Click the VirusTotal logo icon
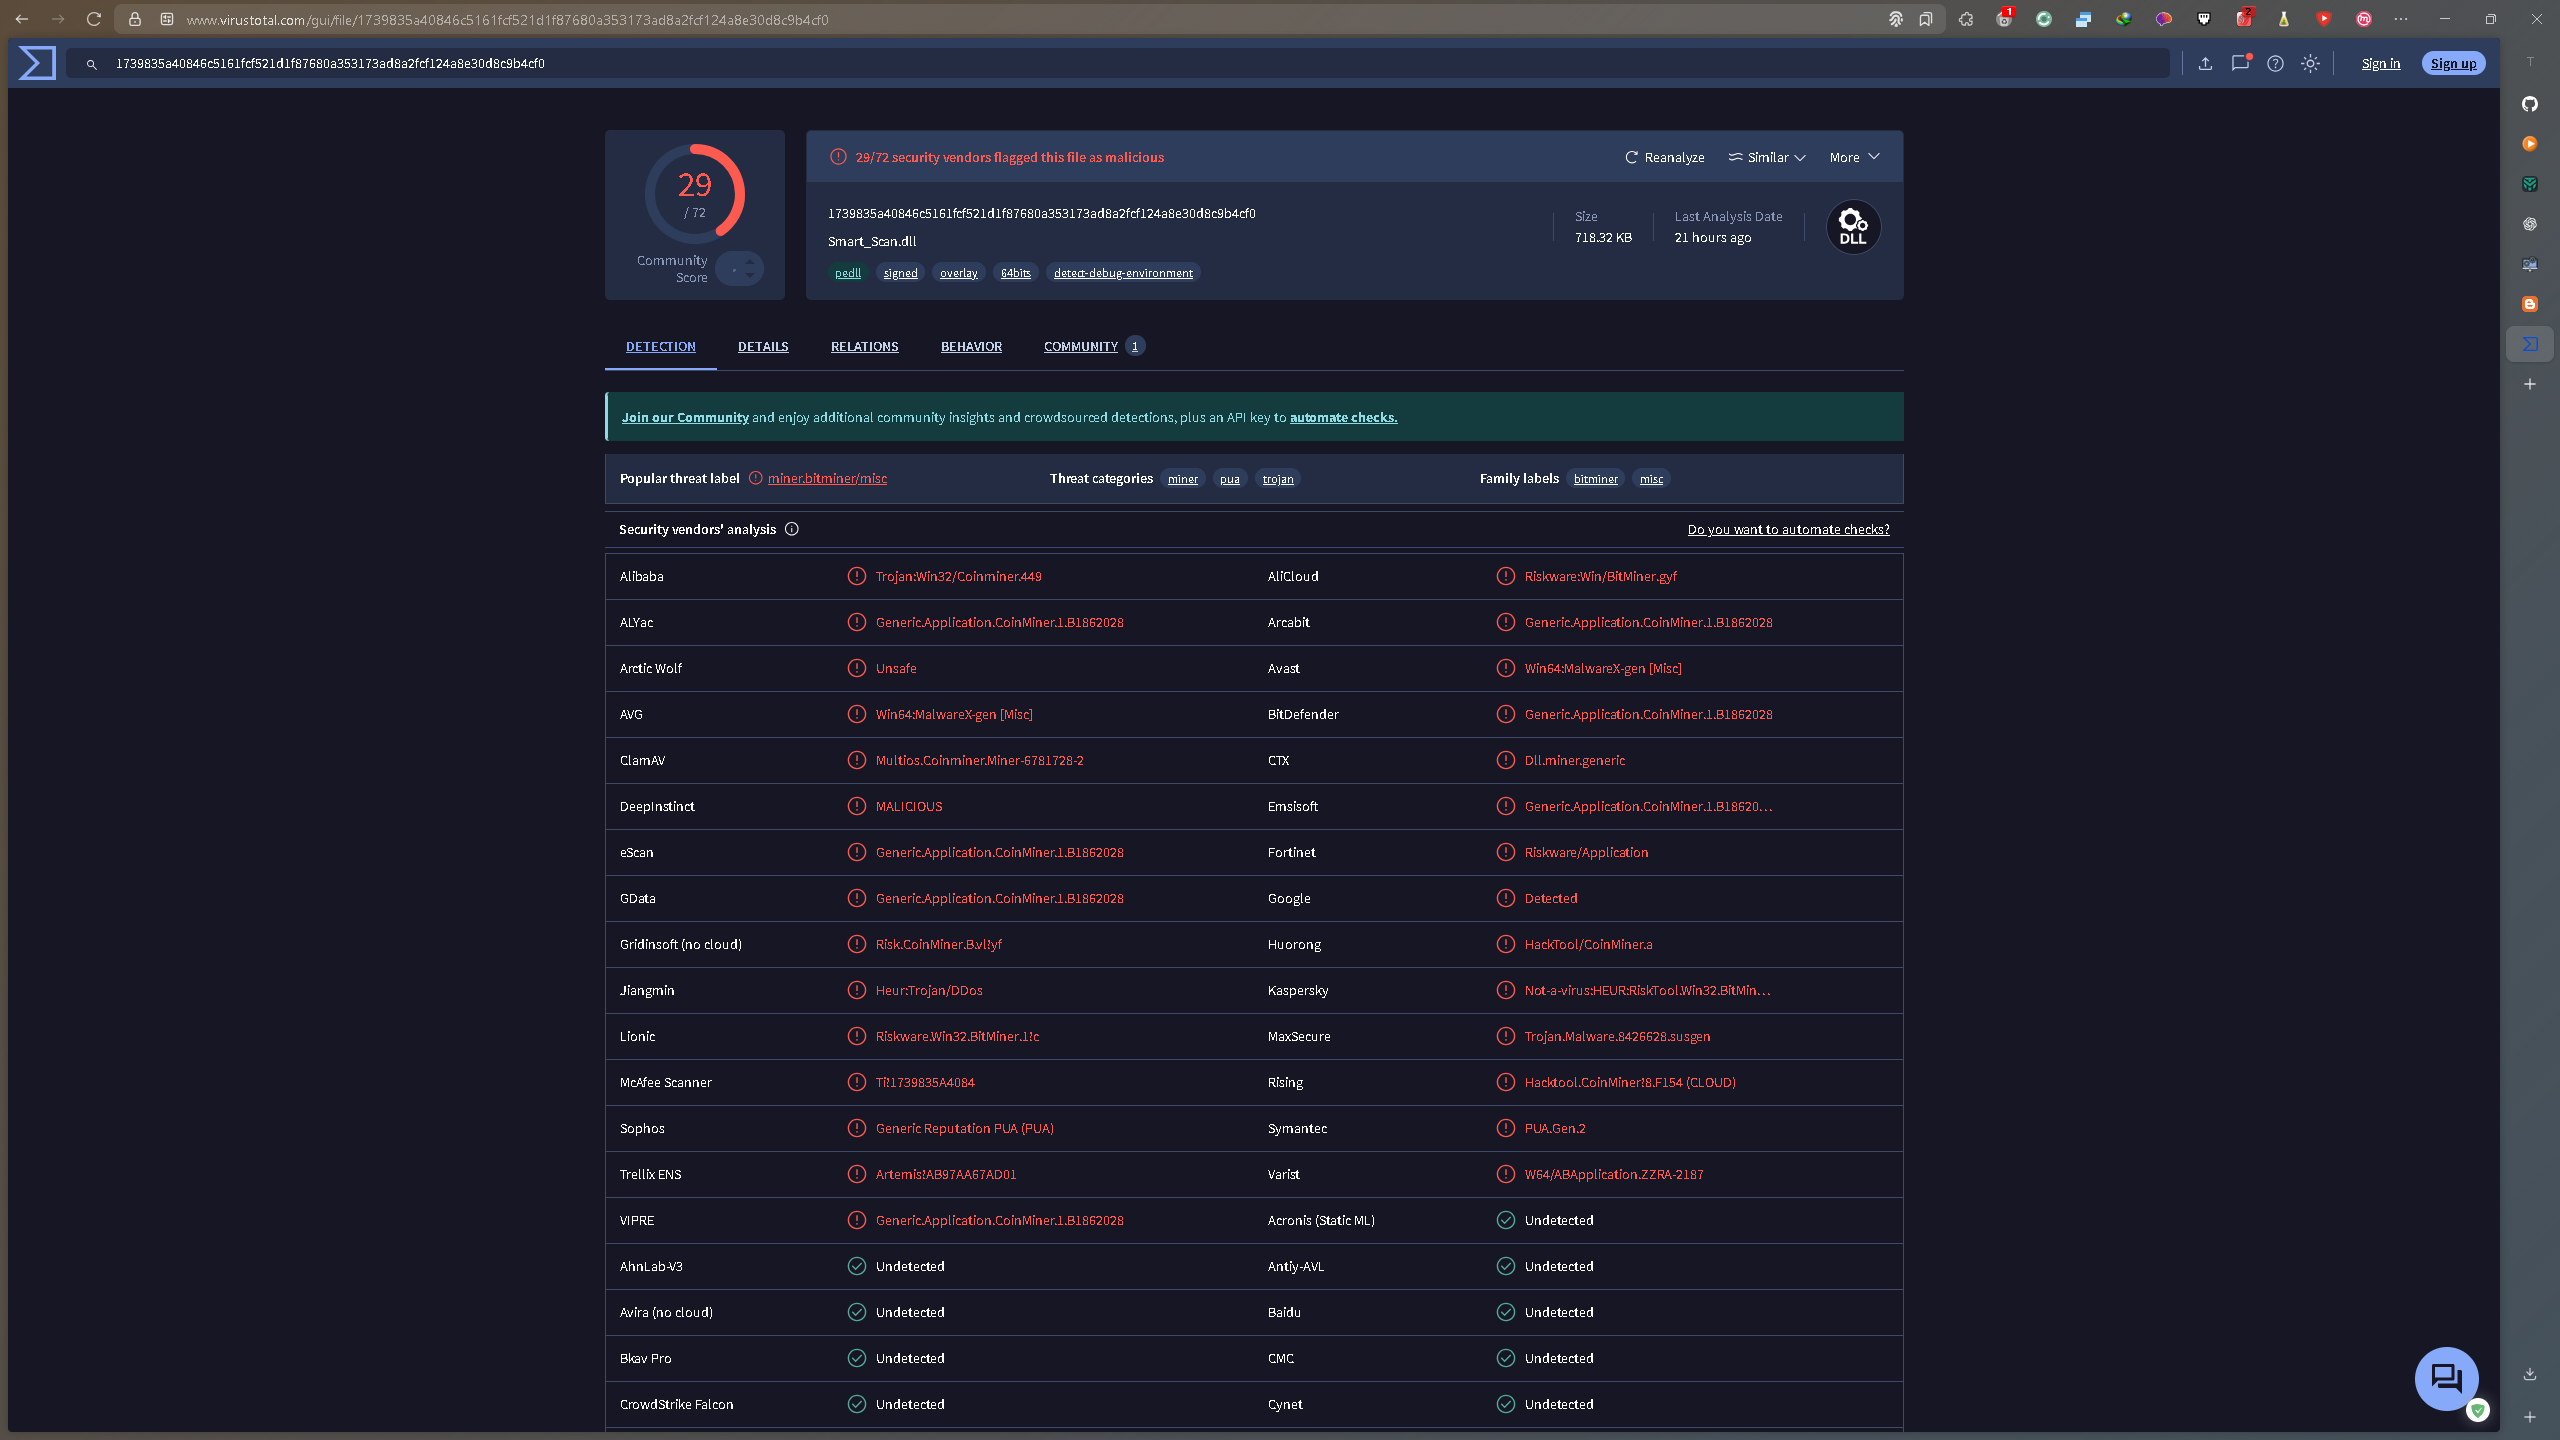This screenshot has height=1440, width=2560. [37, 63]
